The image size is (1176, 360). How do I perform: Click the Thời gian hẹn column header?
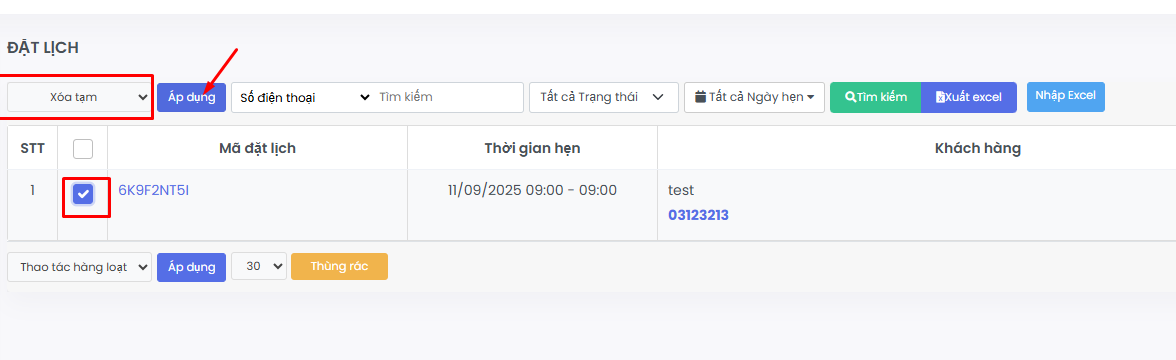pyautogui.click(x=532, y=148)
